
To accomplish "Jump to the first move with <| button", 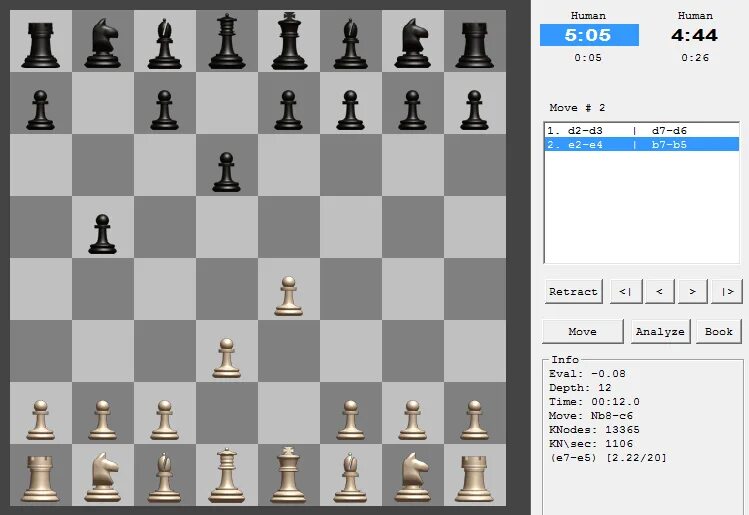I will [x=626, y=291].
